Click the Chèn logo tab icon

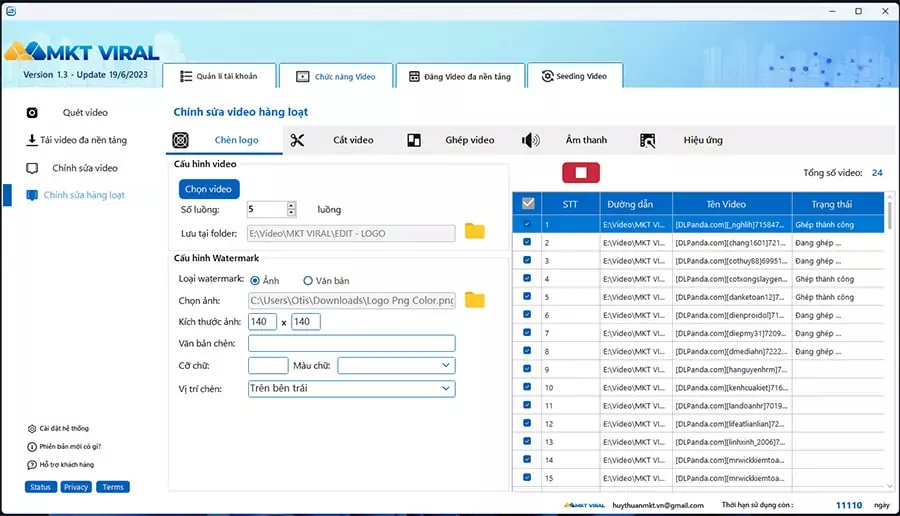click(x=180, y=140)
